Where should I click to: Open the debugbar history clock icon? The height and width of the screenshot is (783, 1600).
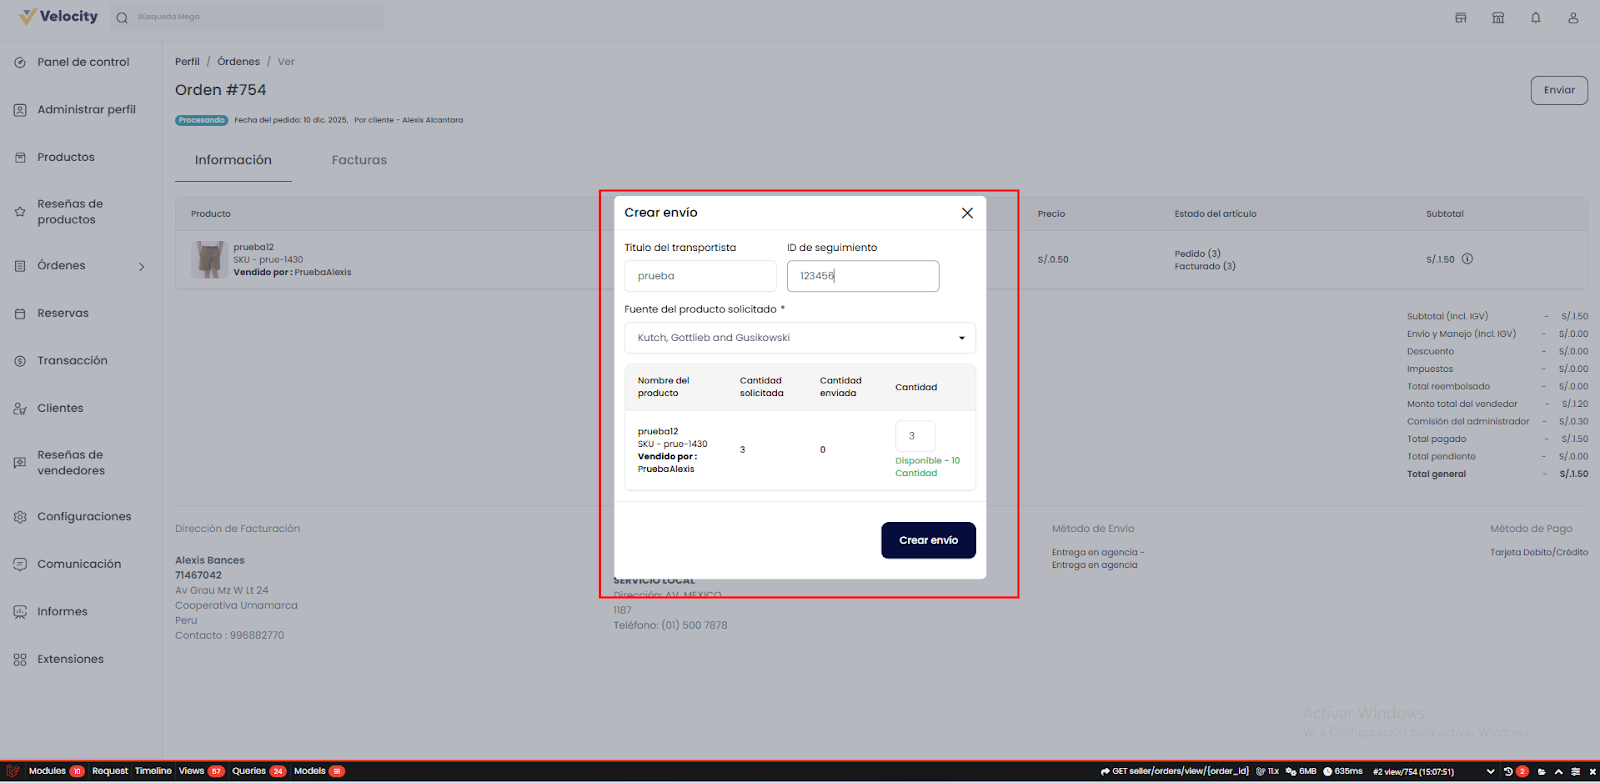click(1508, 771)
